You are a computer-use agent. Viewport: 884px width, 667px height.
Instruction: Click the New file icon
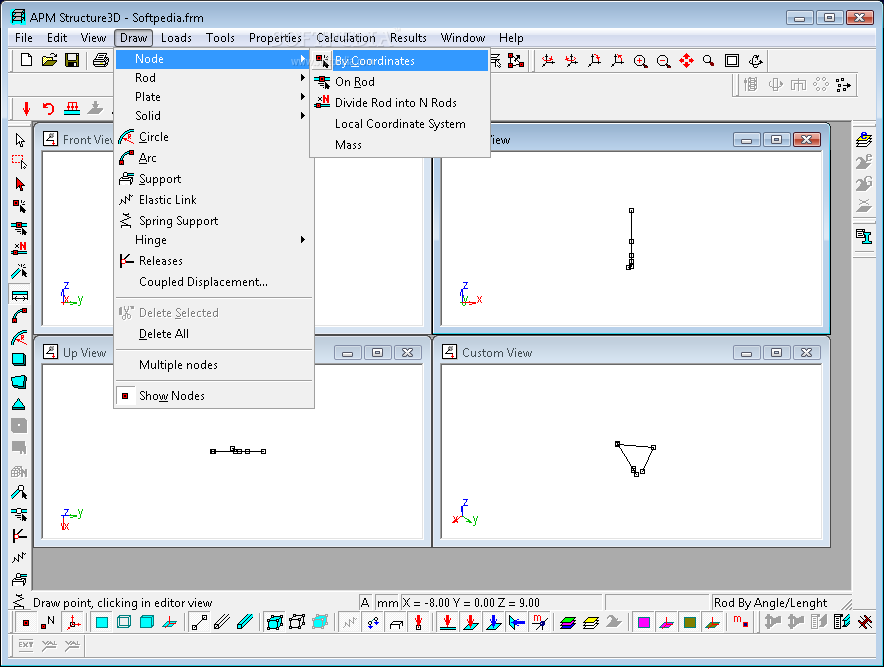pyautogui.click(x=26, y=60)
